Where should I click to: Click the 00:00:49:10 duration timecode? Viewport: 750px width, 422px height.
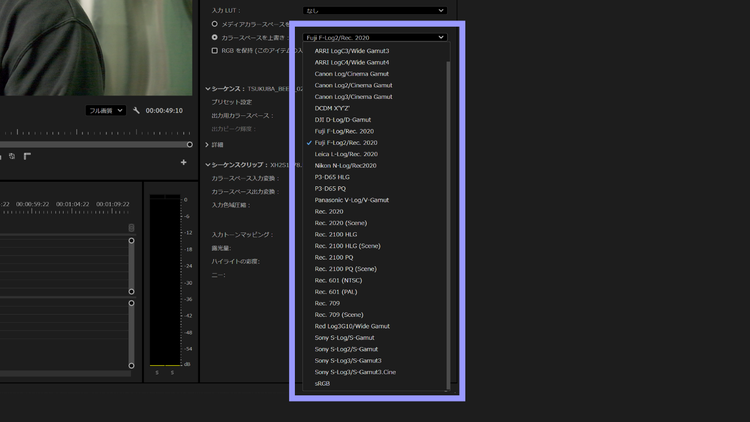coord(164,111)
